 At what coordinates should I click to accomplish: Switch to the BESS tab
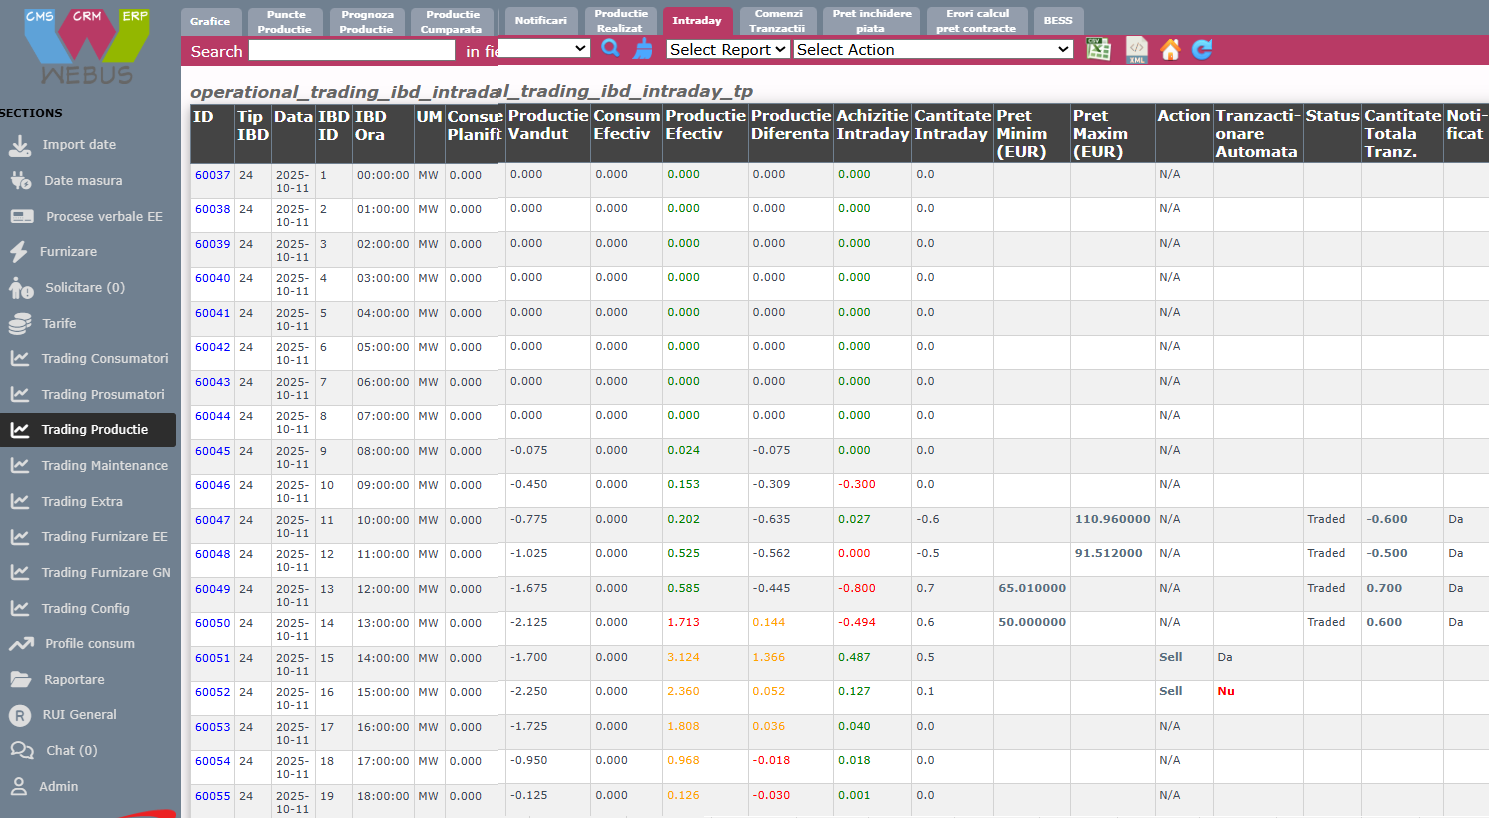[x=1057, y=21]
